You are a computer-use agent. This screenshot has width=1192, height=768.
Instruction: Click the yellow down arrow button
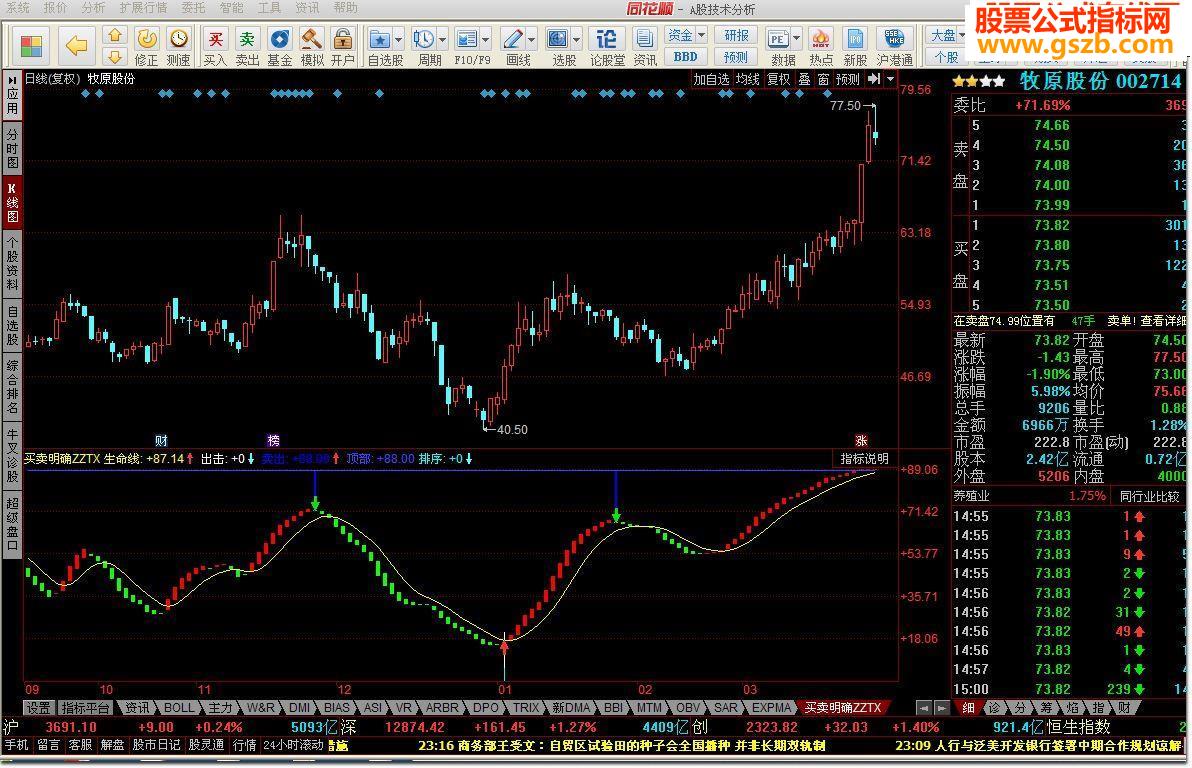pyautogui.click(x=114, y=56)
